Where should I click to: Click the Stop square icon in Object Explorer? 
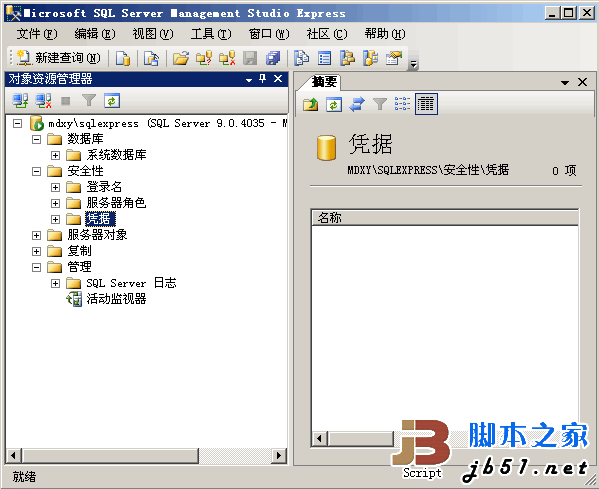[66, 101]
